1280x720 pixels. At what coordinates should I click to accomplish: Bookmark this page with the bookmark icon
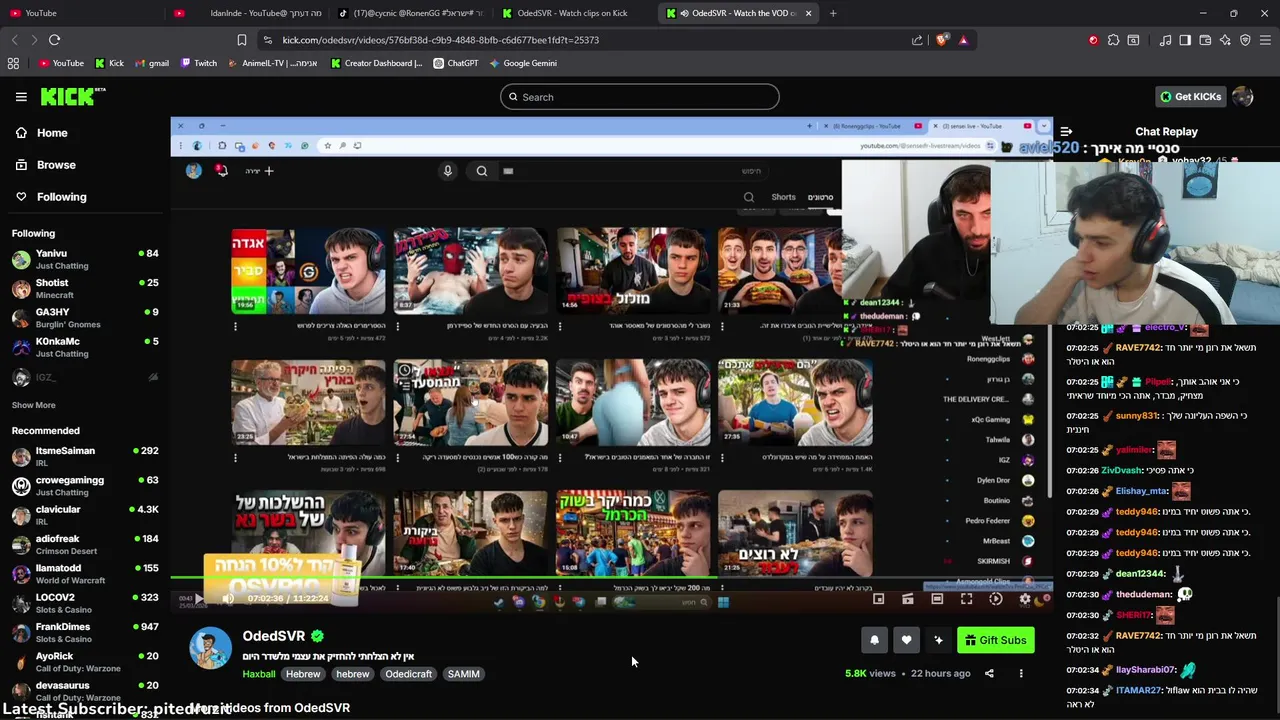(x=241, y=40)
